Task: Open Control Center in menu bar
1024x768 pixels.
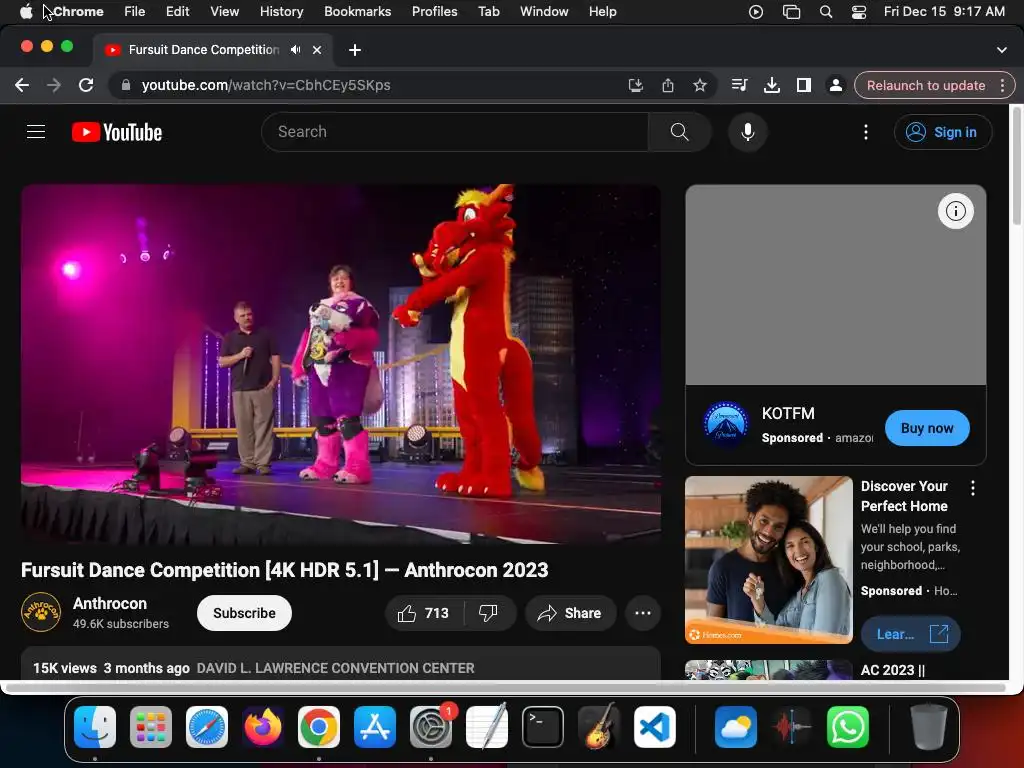Action: (x=859, y=12)
